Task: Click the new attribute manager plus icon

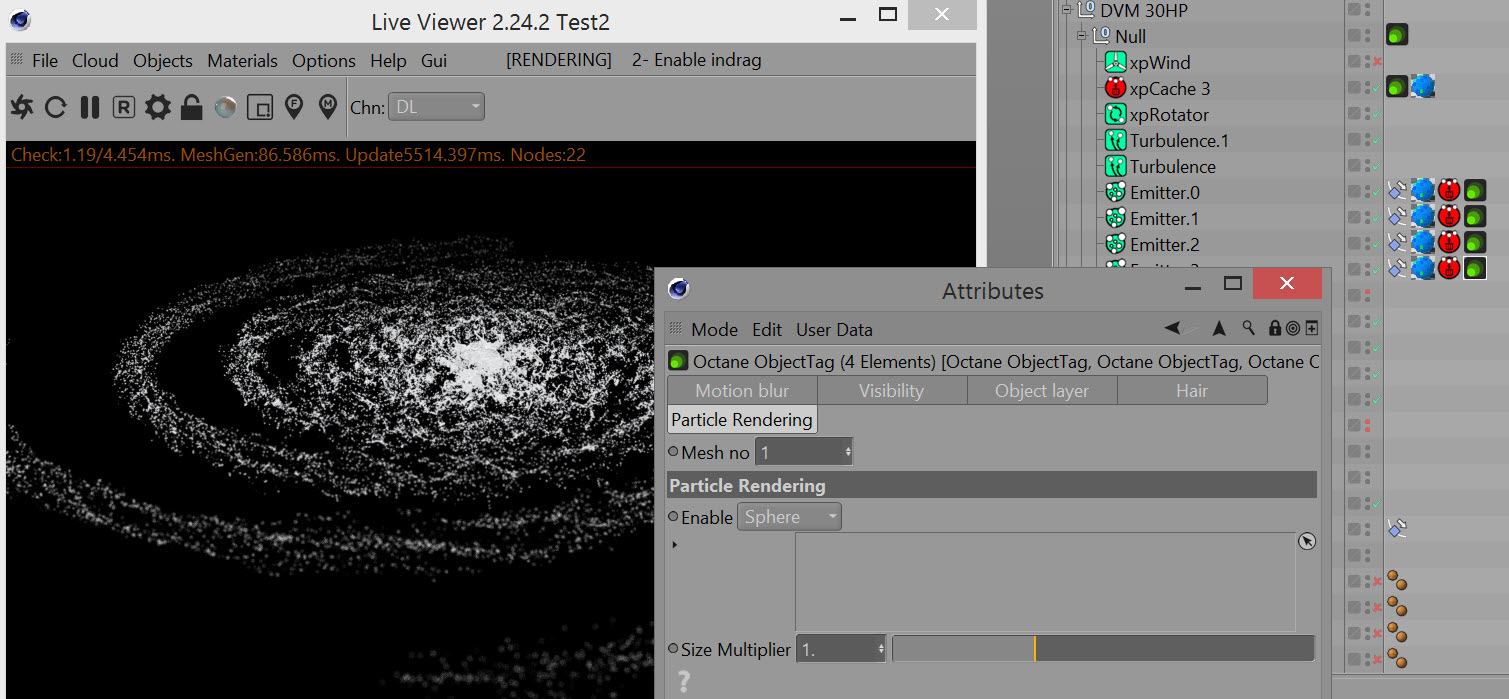Action: [1311, 328]
